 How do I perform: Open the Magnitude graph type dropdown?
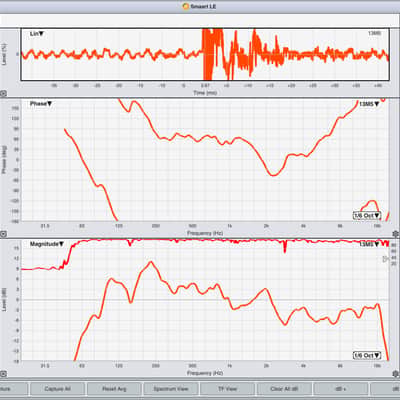(47, 244)
